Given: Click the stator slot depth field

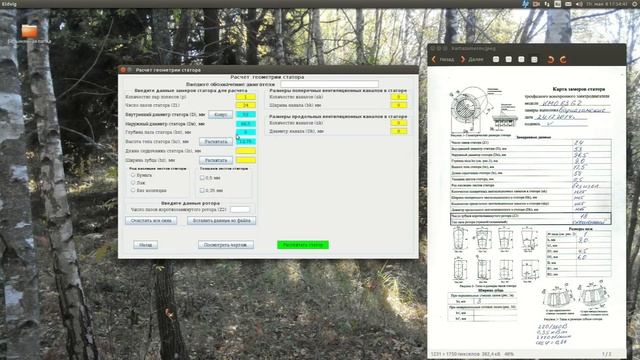Looking at the screenshot, I should point(246,132).
